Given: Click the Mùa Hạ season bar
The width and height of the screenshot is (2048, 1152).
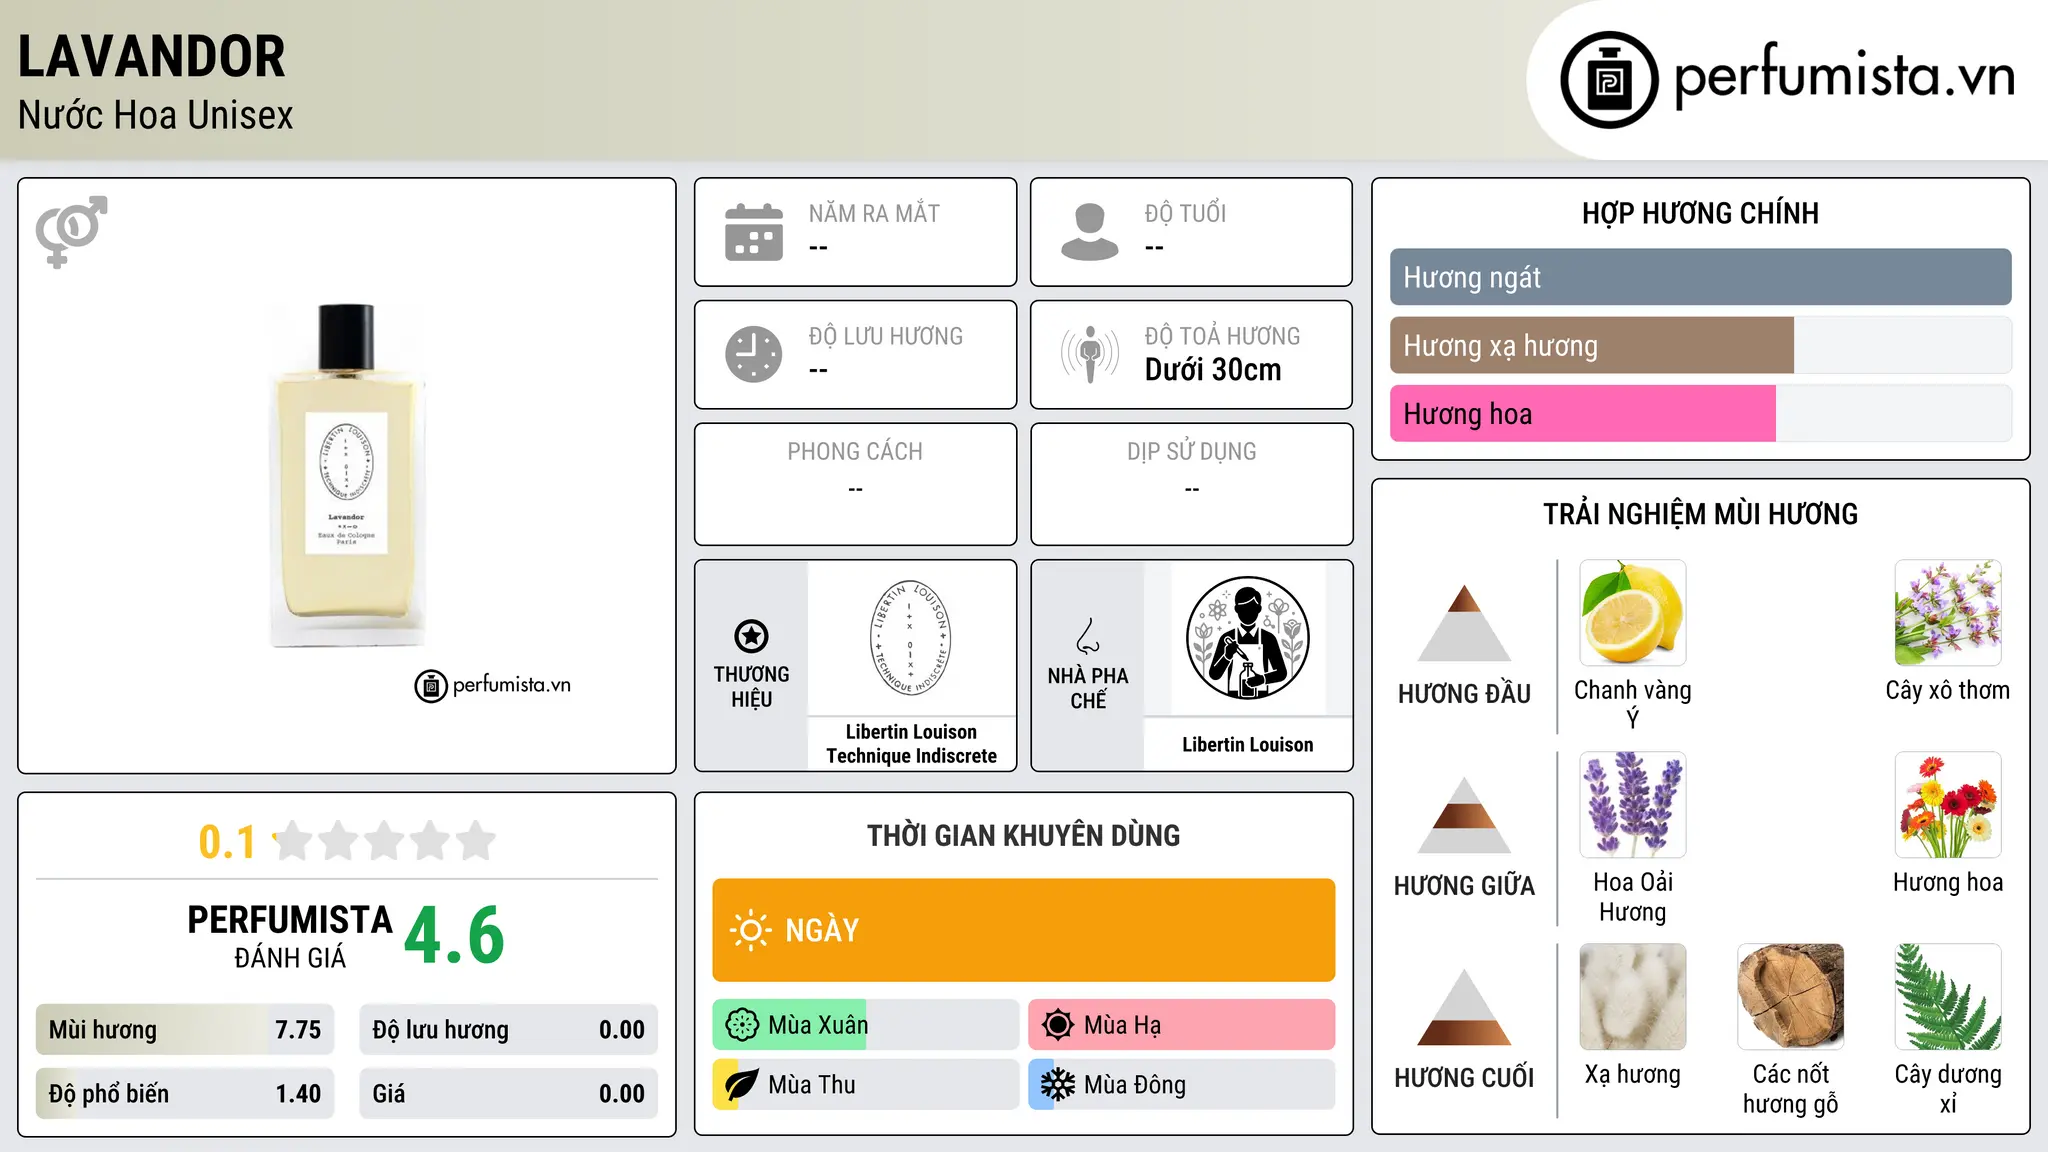Looking at the screenshot, I should click(1182, 1025).
